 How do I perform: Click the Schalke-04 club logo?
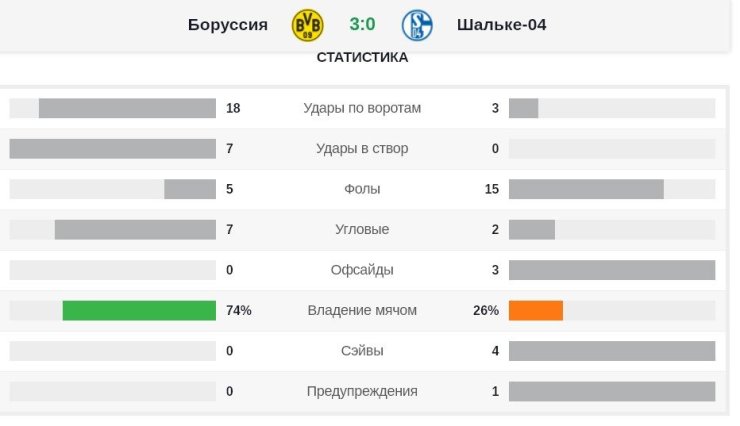[416, 25]
